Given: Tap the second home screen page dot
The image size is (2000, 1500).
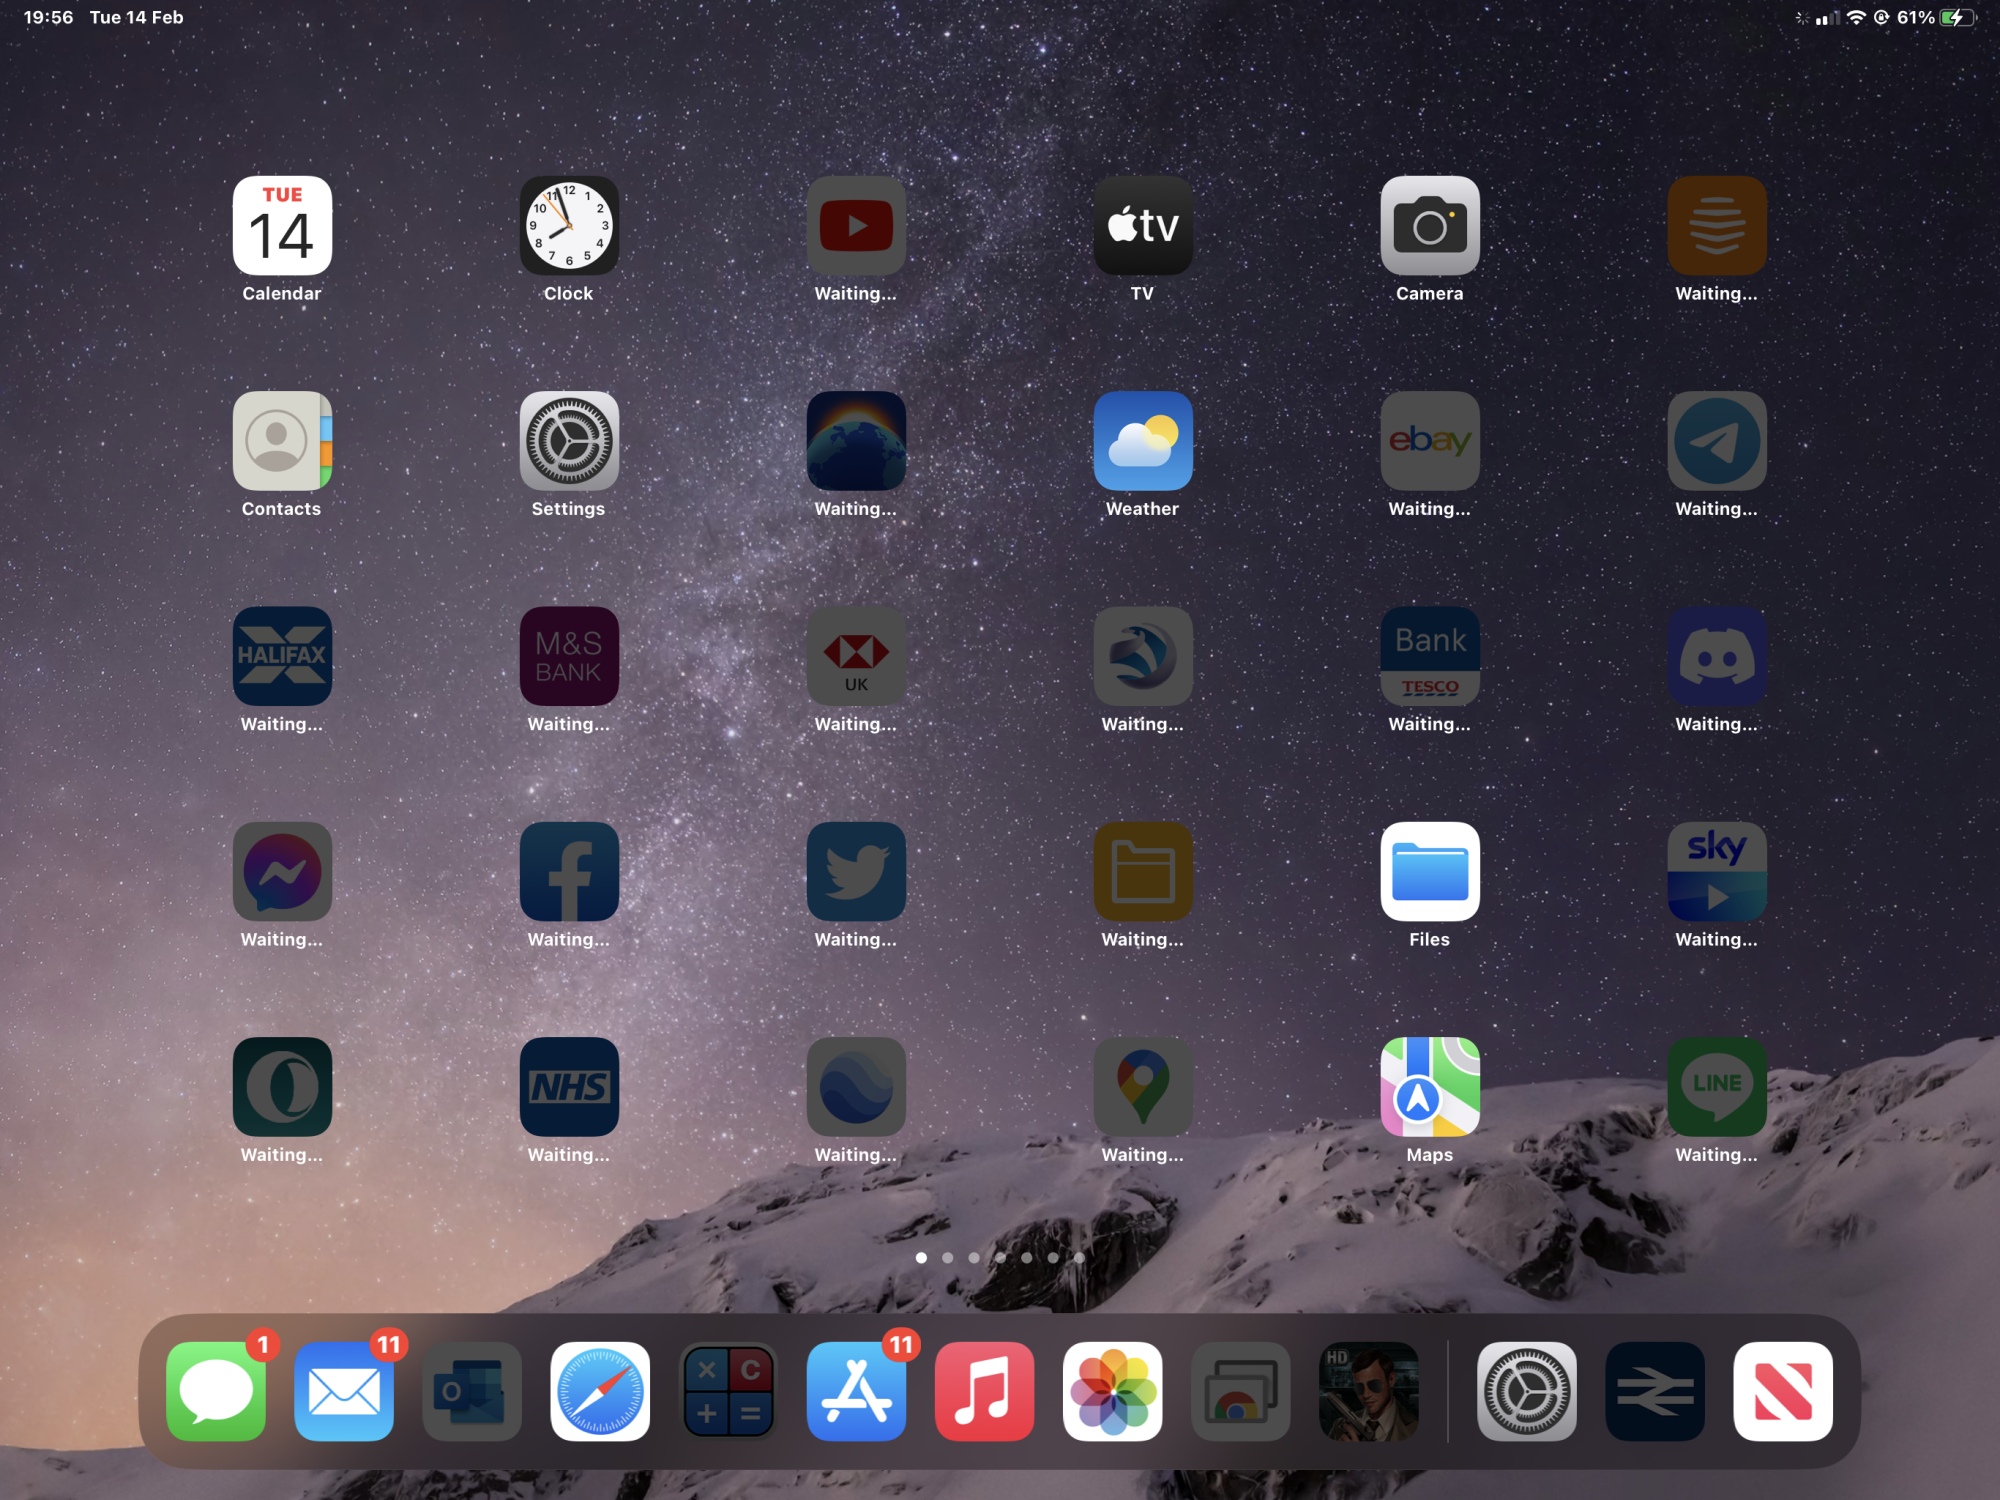Looking at the screenshot, I should (x=948, y=1258).
